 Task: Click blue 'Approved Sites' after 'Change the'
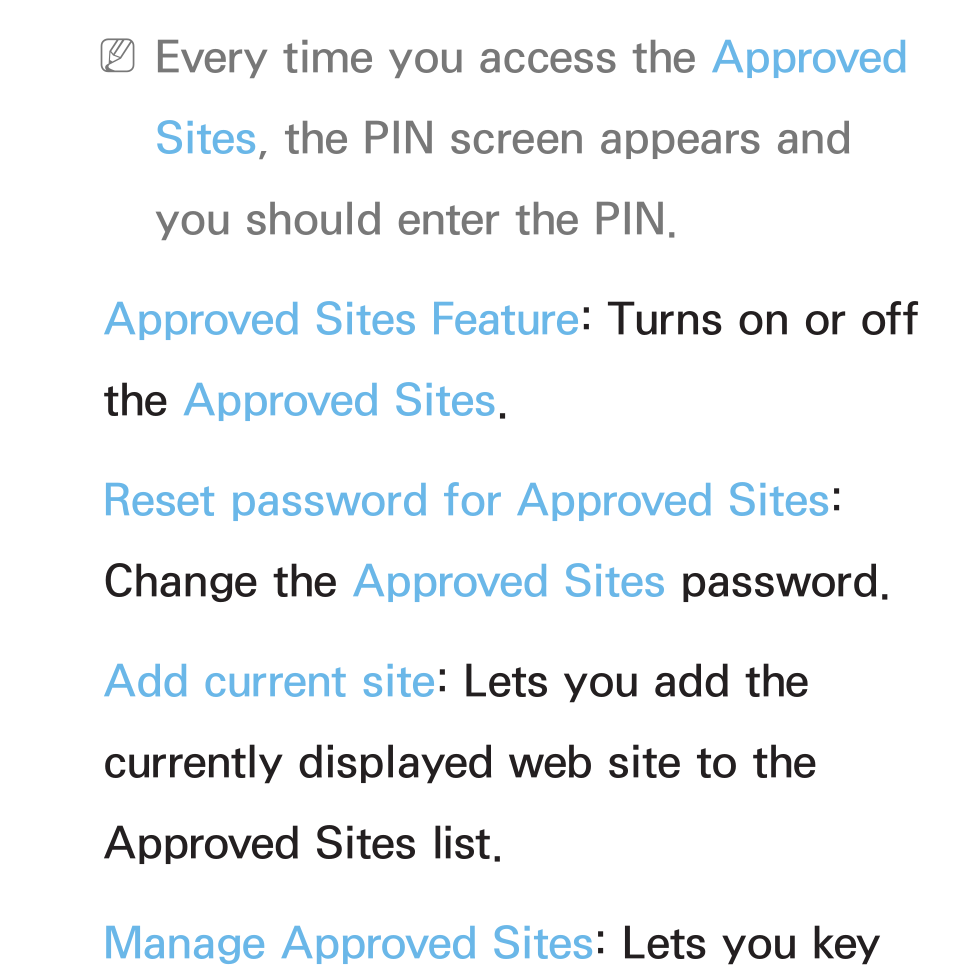pyautogui.click(x=509, y=582)
